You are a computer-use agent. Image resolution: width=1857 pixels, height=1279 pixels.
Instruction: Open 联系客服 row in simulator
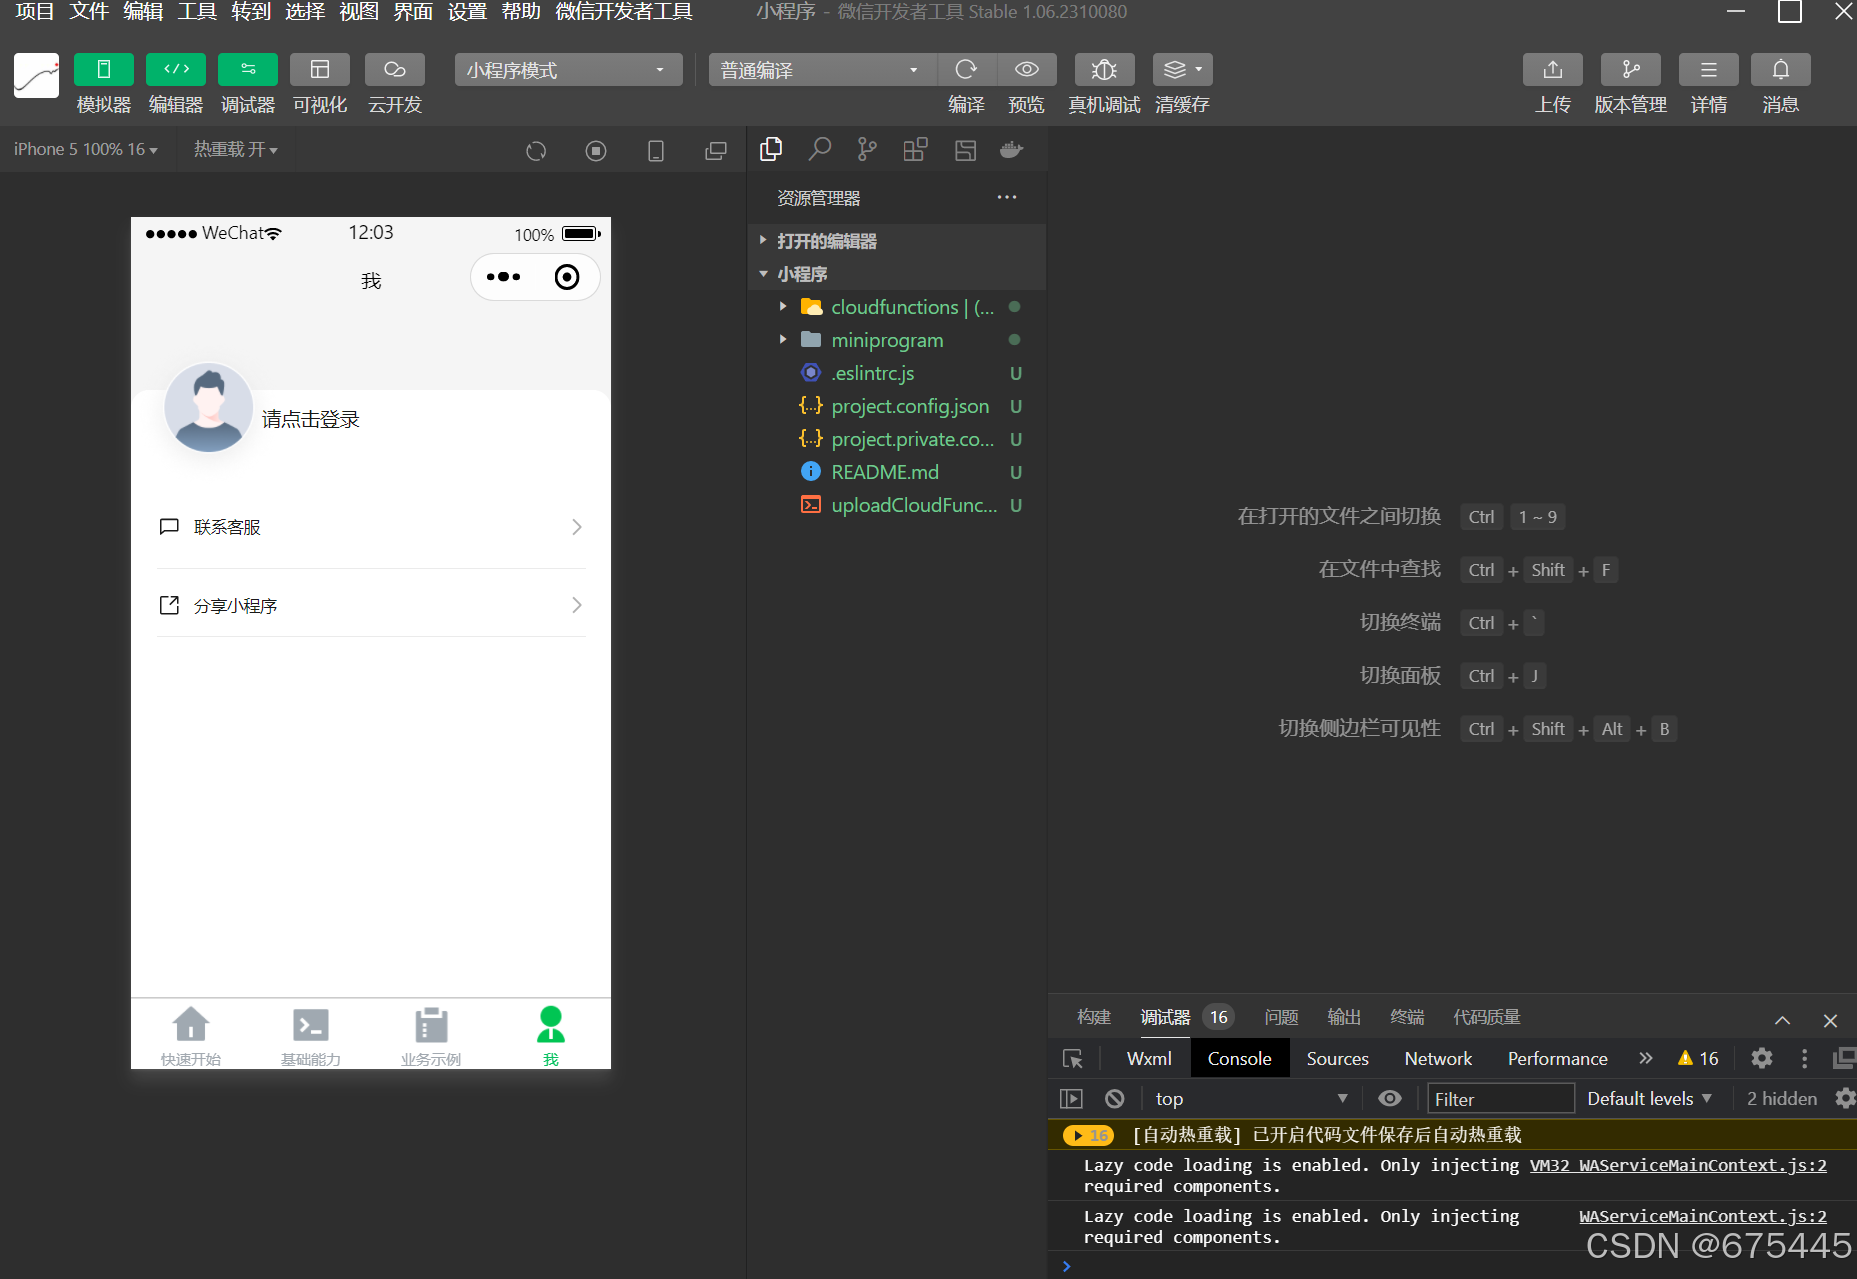tap(371, 527)
